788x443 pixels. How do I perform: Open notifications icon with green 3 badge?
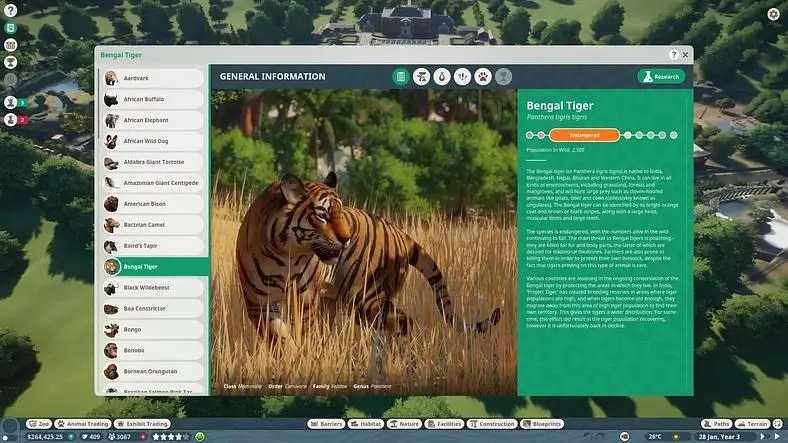[15, 103]
